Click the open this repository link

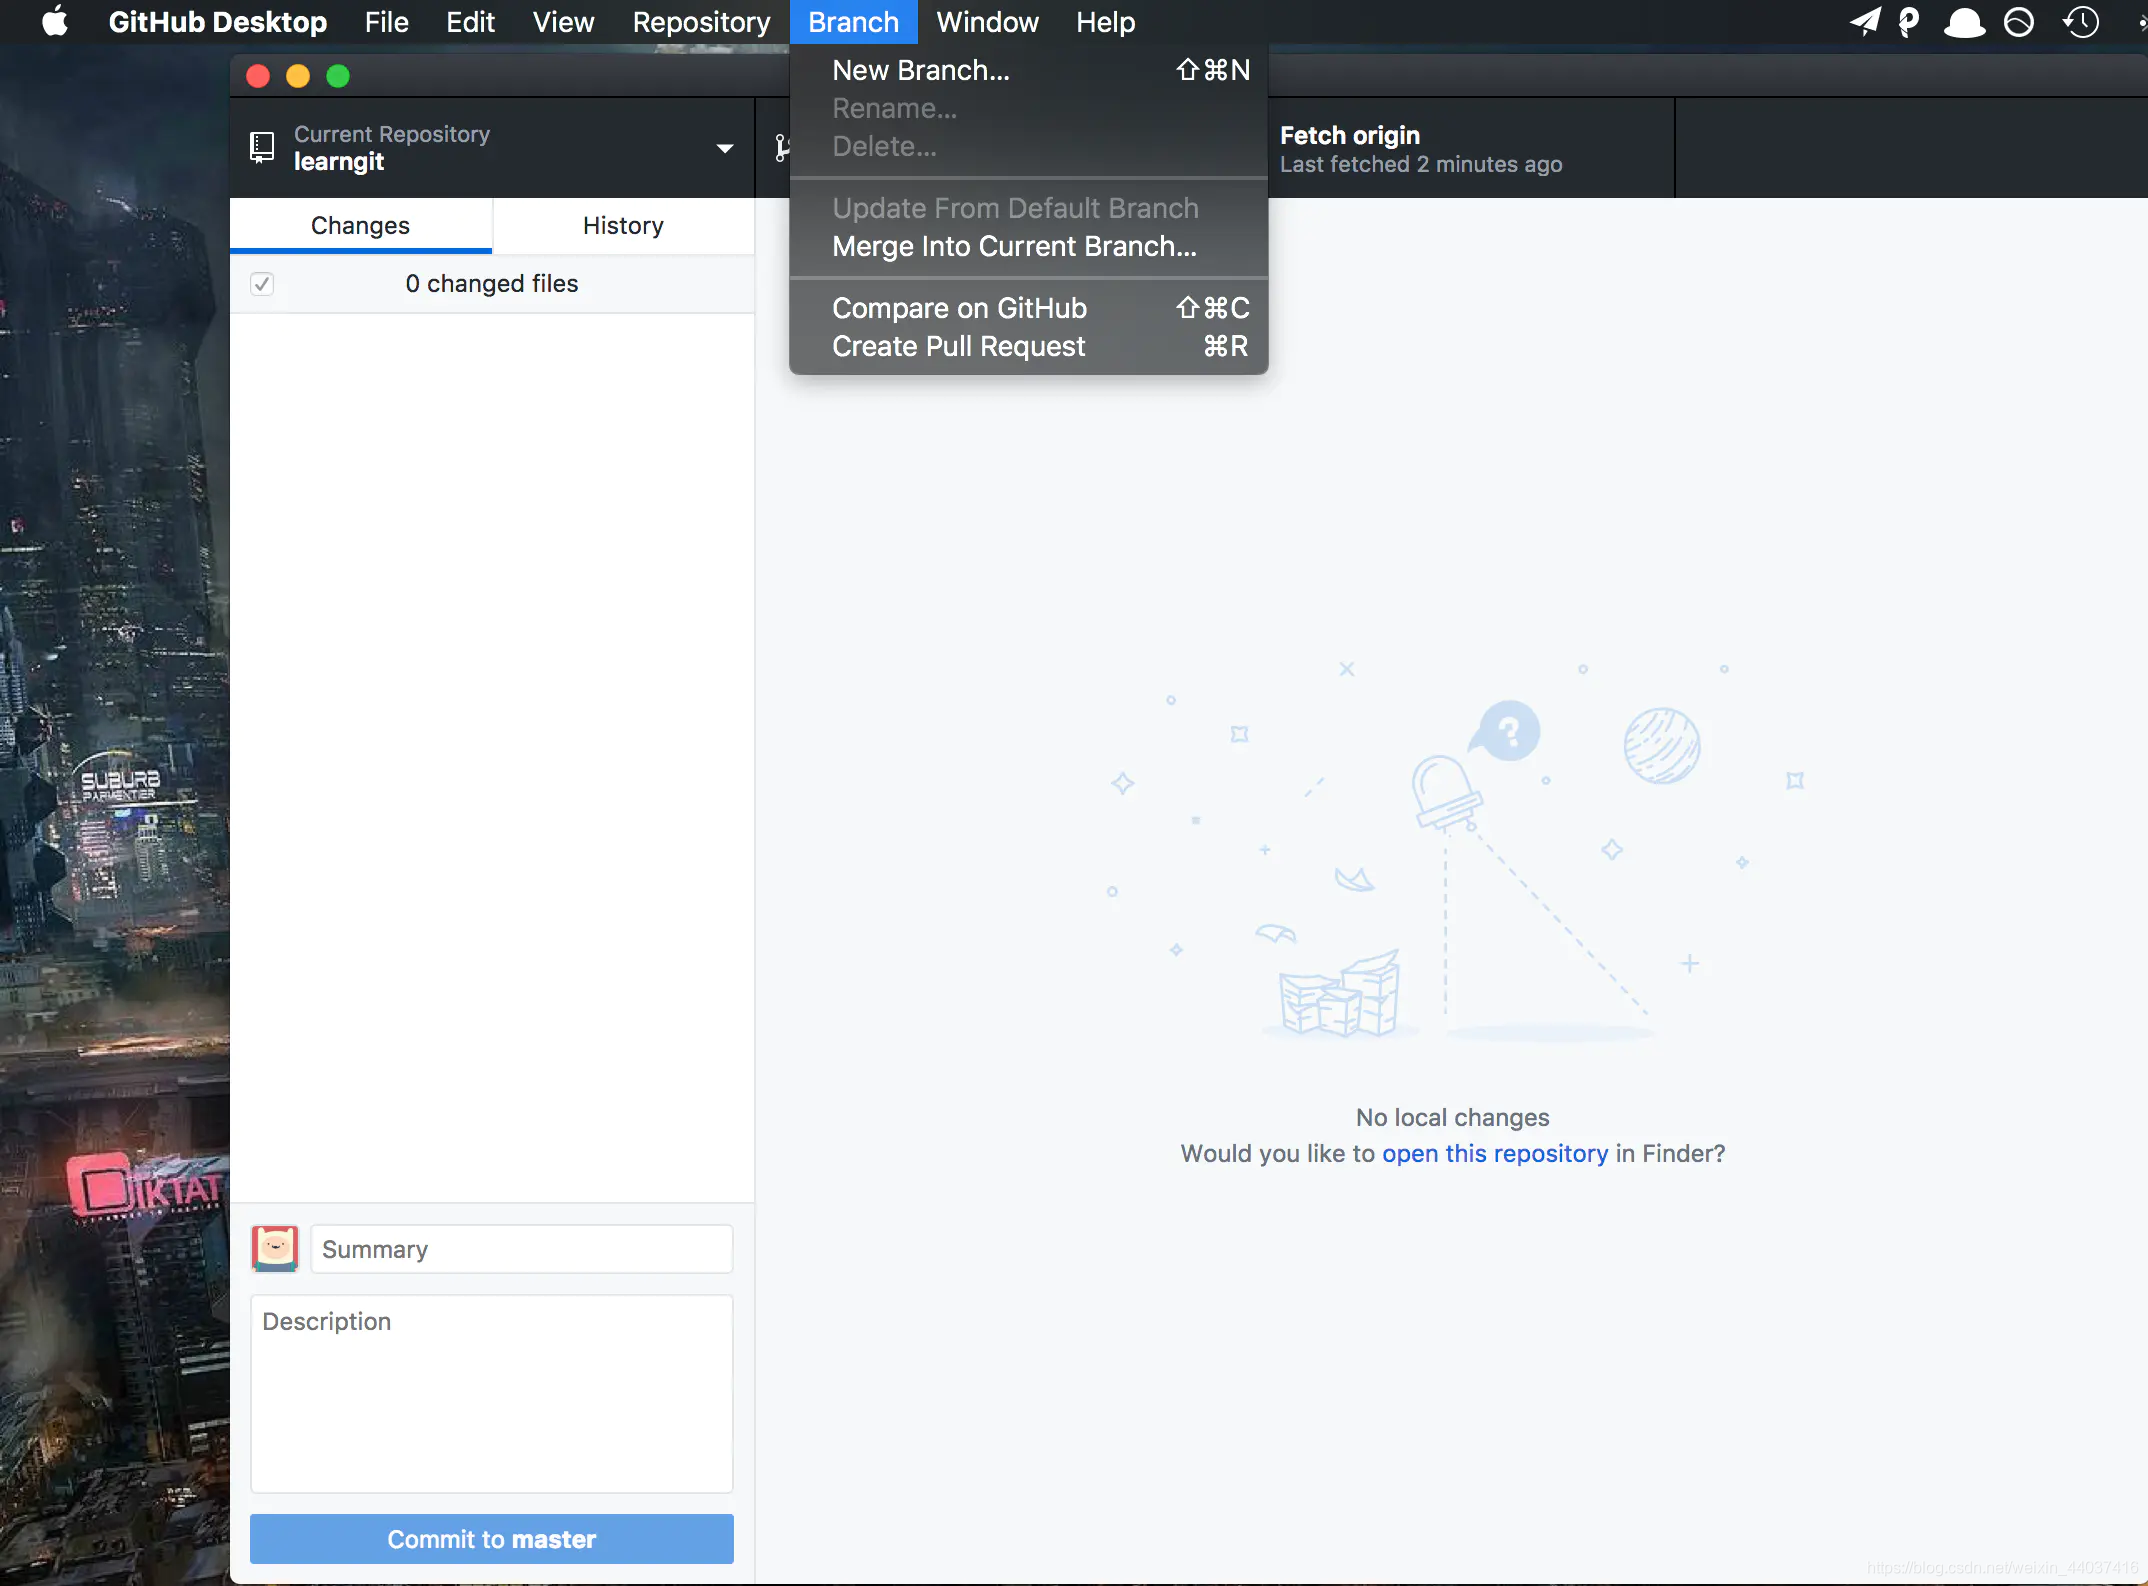[1495, 1153]
